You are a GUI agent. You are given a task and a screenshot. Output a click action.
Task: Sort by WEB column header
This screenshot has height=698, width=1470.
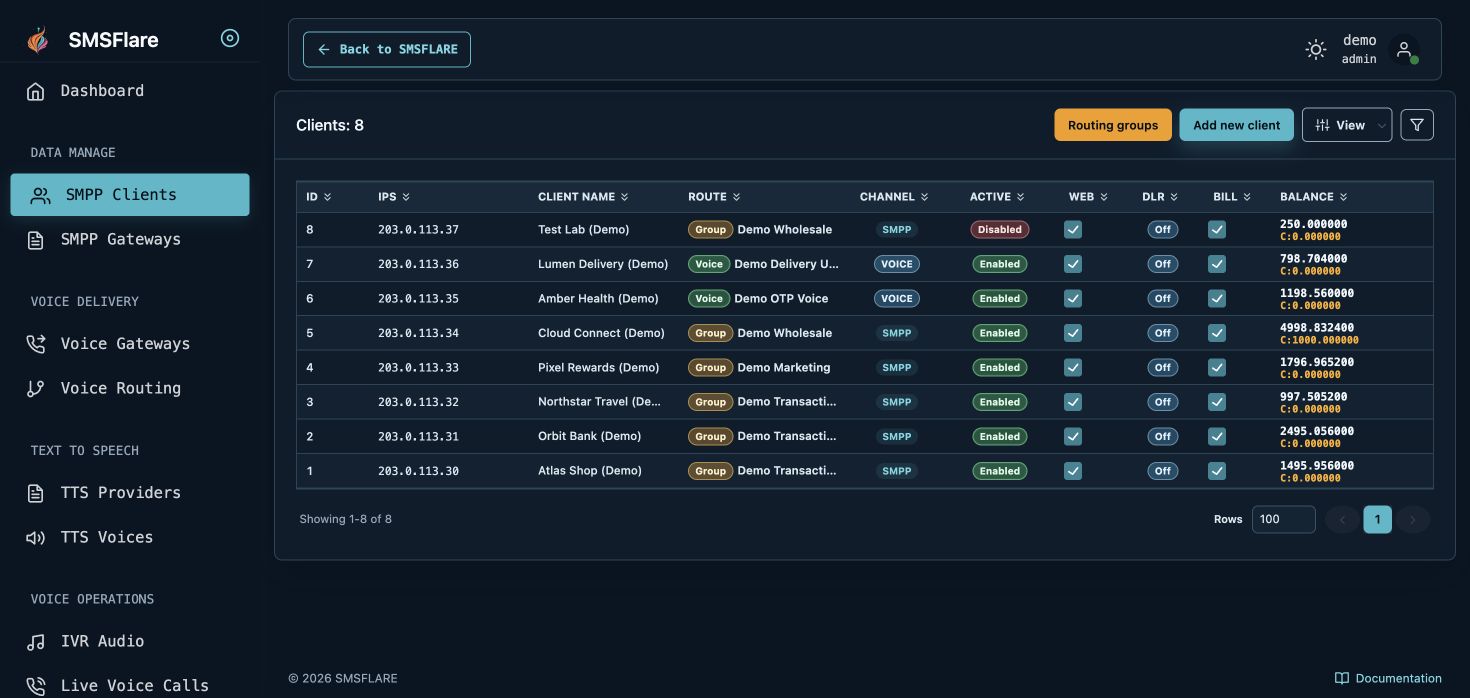pos(1088,197)
